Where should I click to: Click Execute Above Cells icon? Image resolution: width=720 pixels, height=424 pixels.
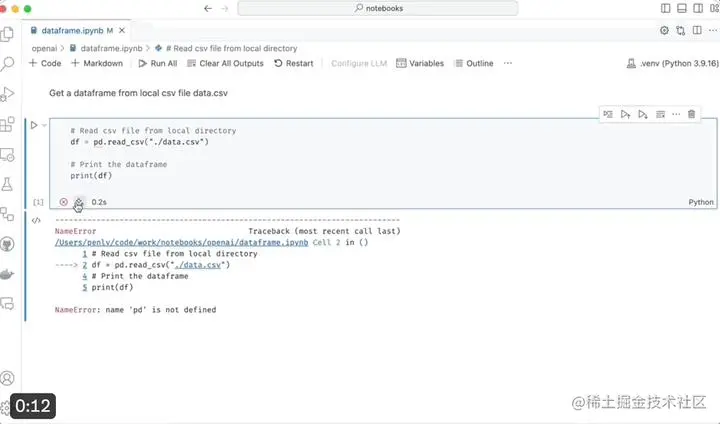pyautogui.click(x=625, y=114)
